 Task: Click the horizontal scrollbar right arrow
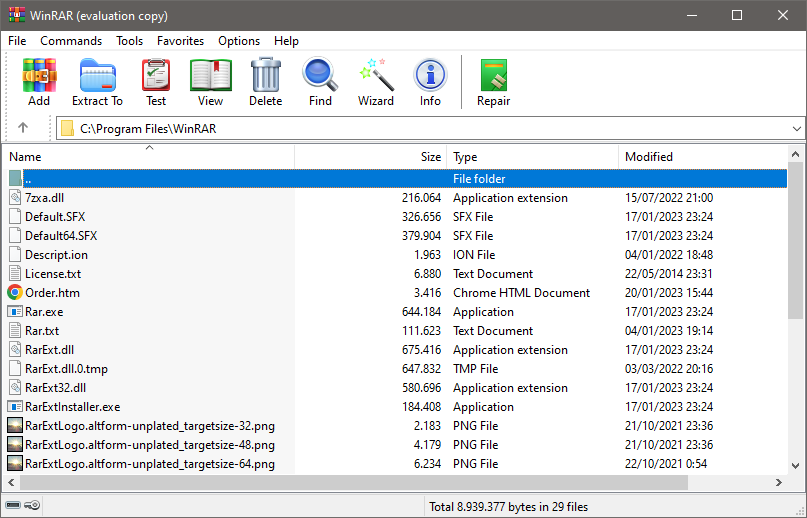[779, 482]
